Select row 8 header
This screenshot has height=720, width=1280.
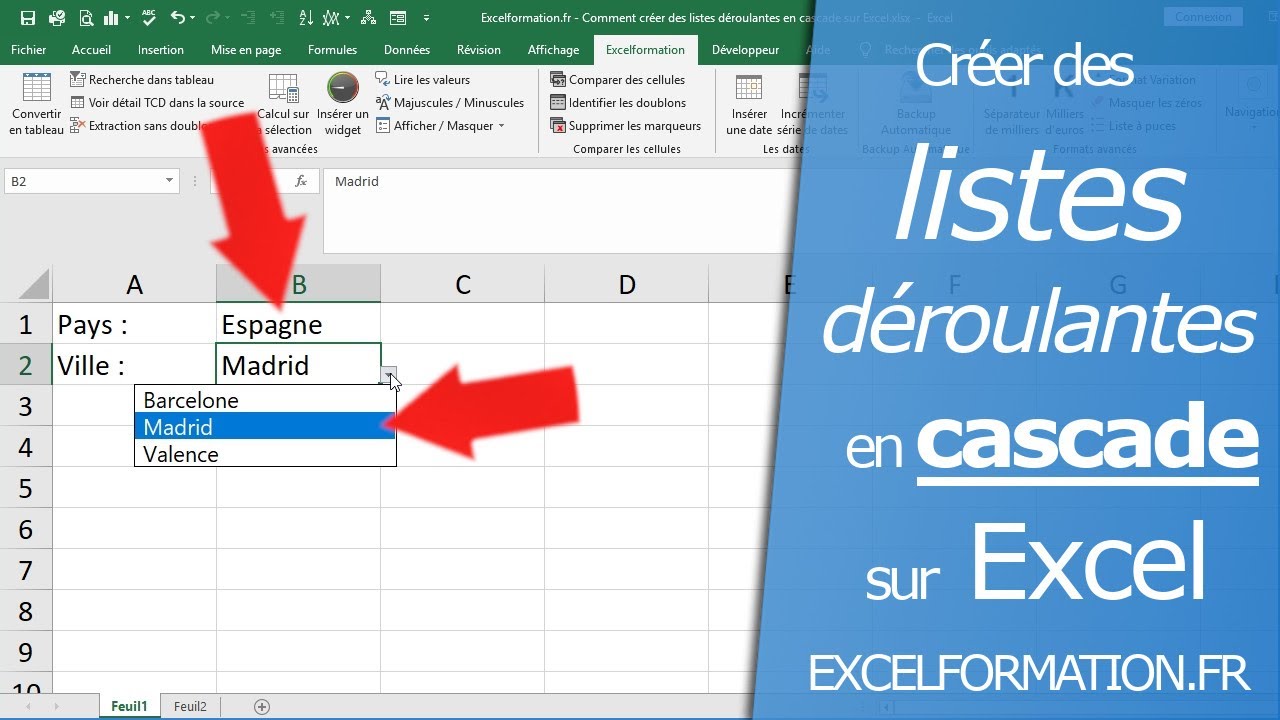[26, 611]
